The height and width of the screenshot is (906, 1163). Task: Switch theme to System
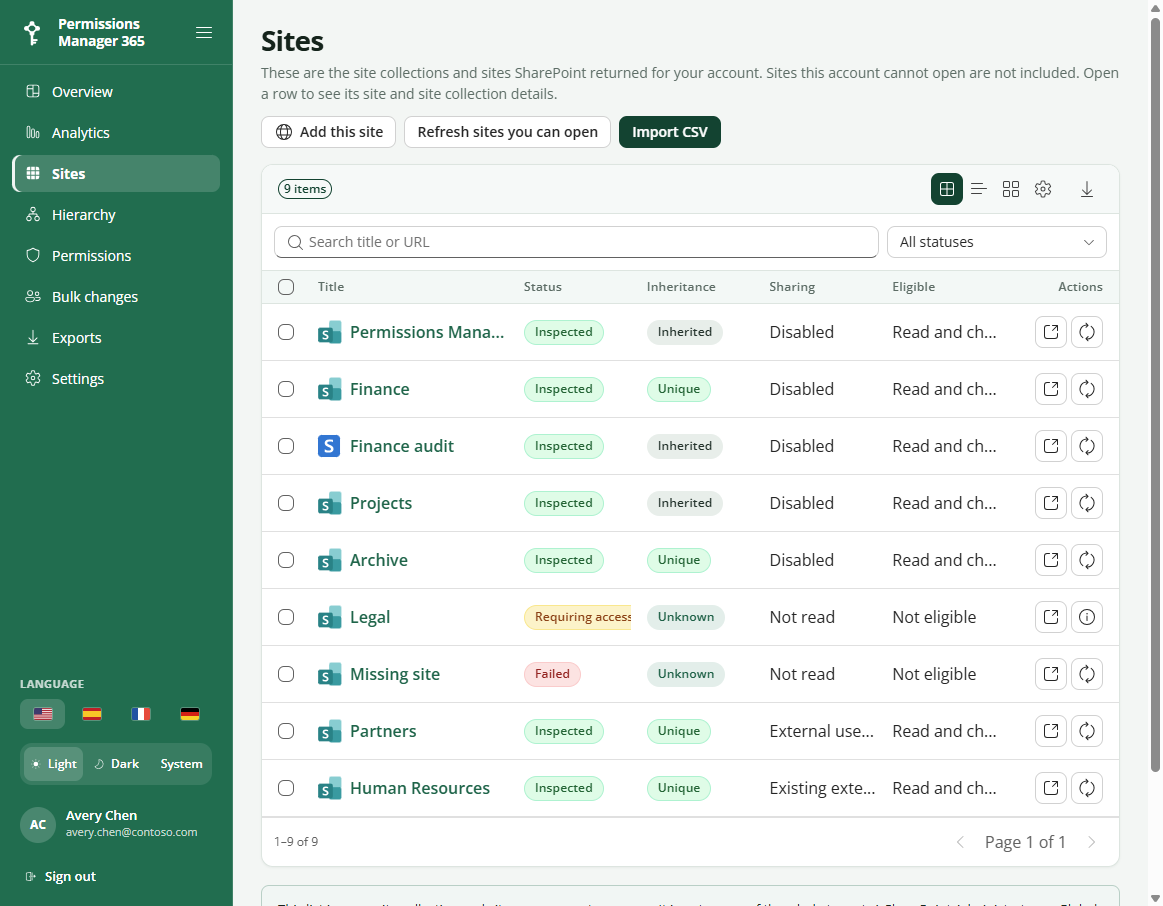pos(181,764)
